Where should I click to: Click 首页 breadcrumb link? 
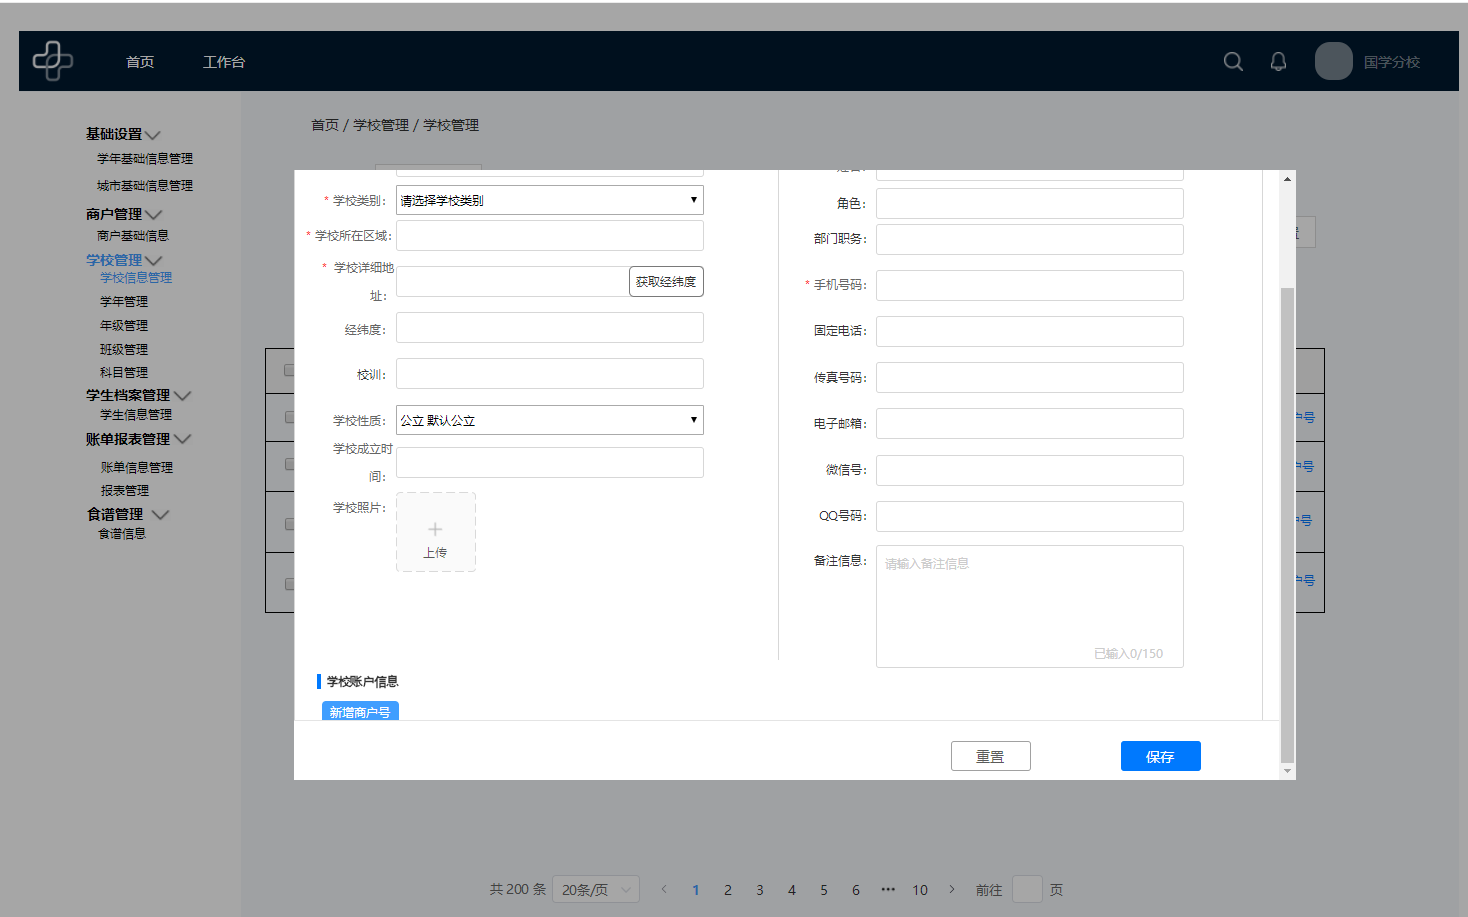(325, 125)
